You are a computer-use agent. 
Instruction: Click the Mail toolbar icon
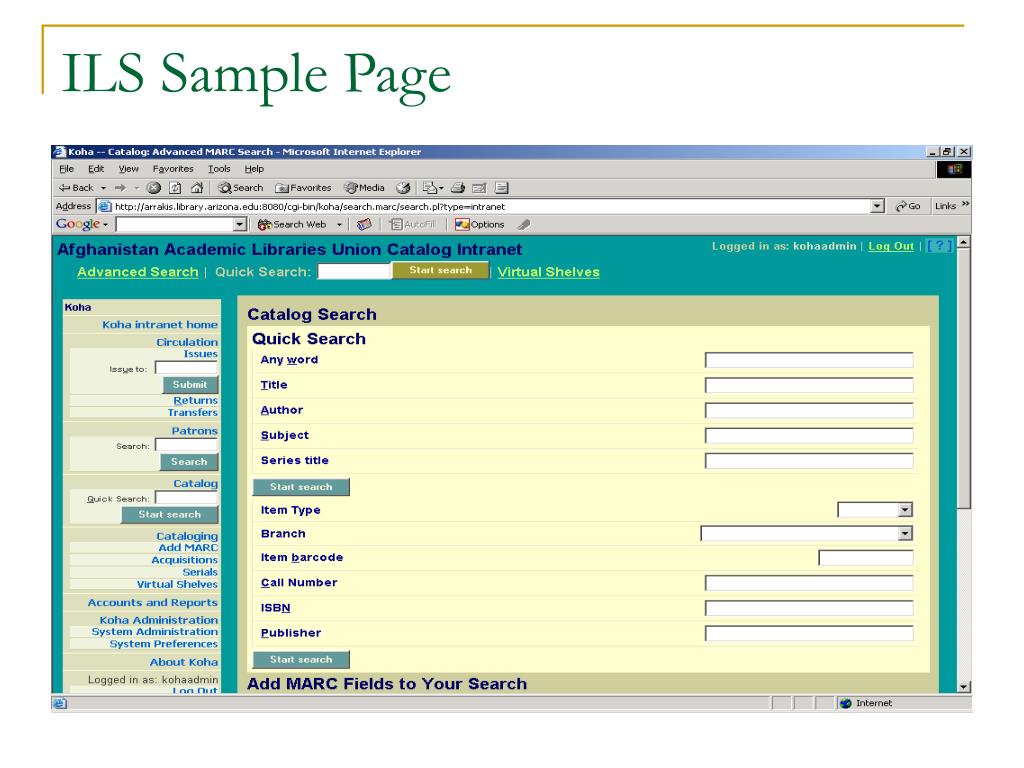click(429, 188)
